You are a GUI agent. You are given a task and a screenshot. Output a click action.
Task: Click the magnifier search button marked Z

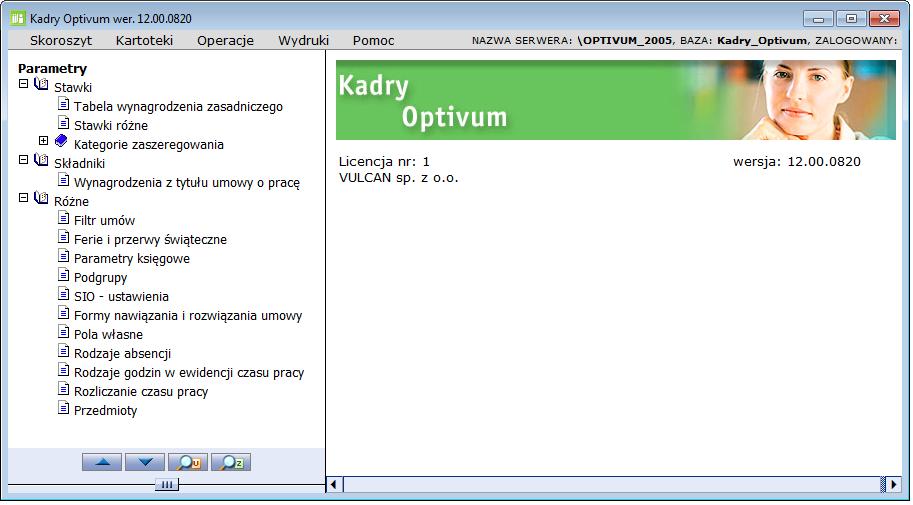coord(231,462)
